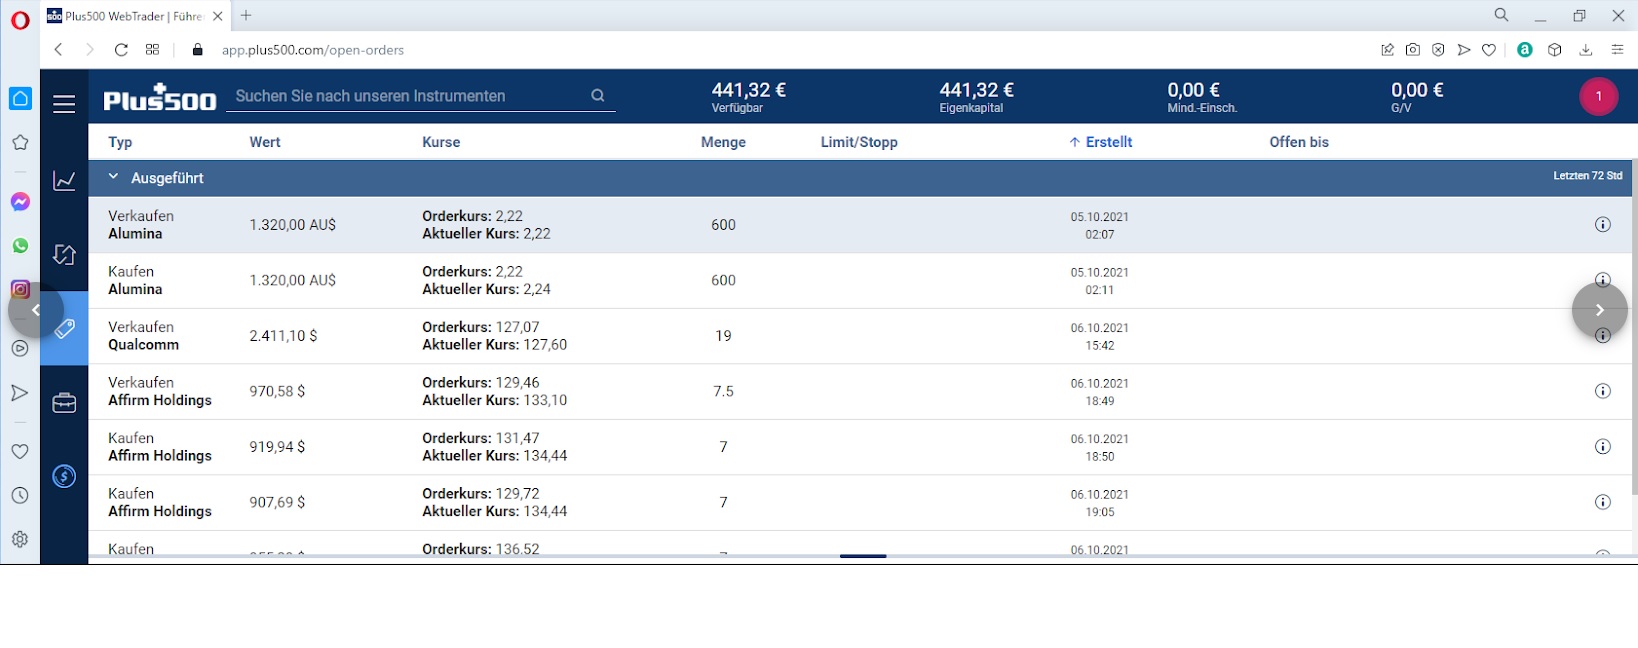Open the Plus500 hamburger menu
Viewport: 1638px width, 648px height.
click(x=64, y=104)
